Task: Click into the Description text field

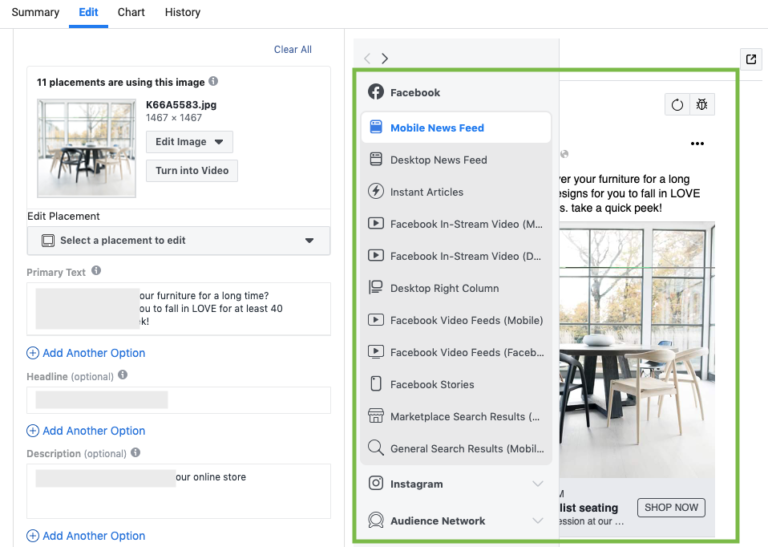Action: 178,491
